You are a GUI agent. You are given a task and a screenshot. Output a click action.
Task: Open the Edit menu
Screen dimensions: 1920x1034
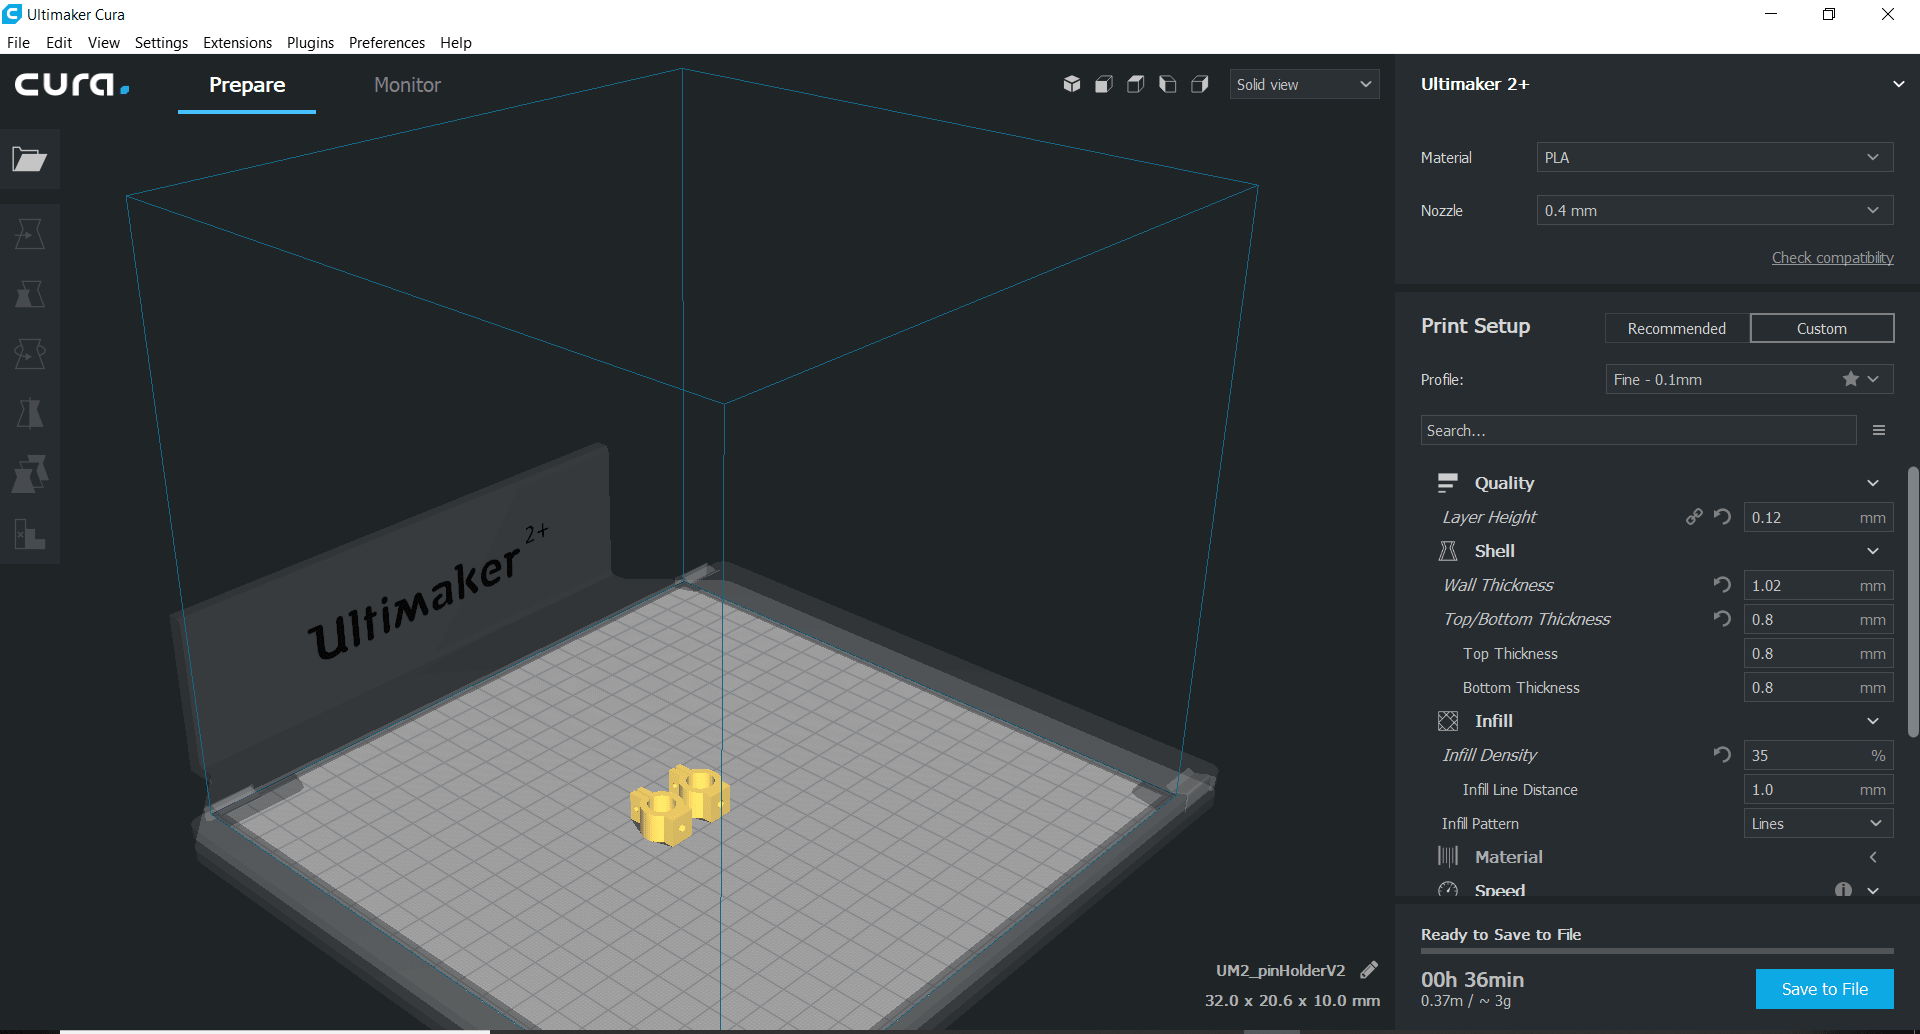tap(59, 42)
